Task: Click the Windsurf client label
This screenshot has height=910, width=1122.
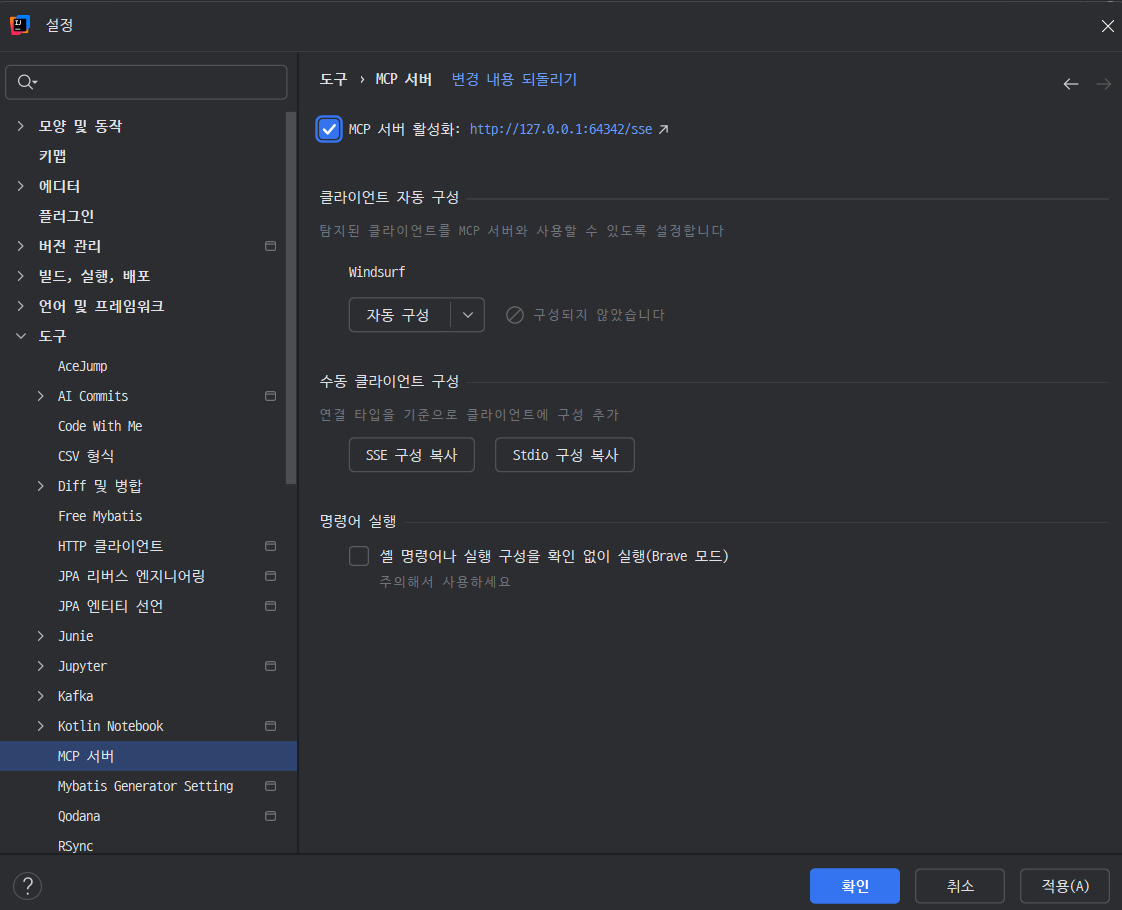Action: (x=376, y=273)
